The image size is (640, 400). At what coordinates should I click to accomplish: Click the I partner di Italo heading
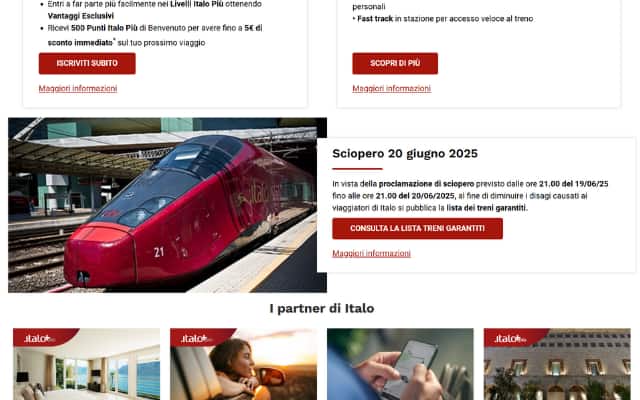[322, 308]
